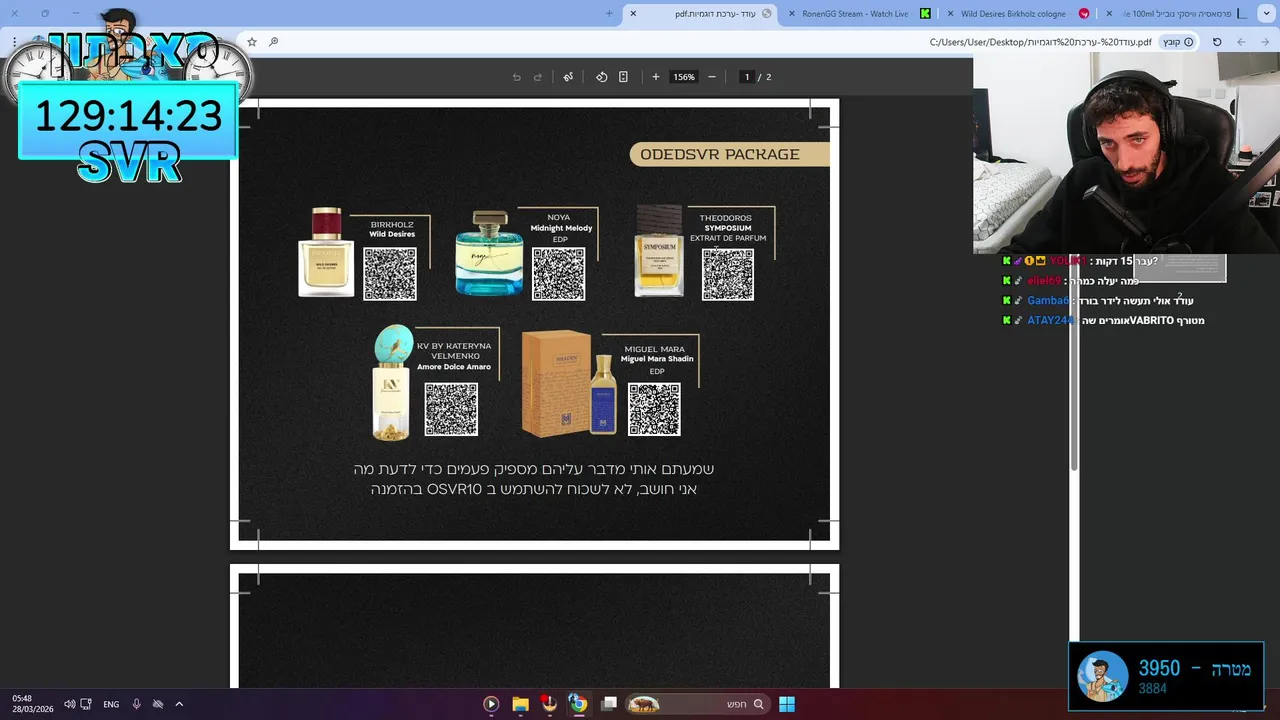Click the Noya Midnight Melody QR code

558,274
